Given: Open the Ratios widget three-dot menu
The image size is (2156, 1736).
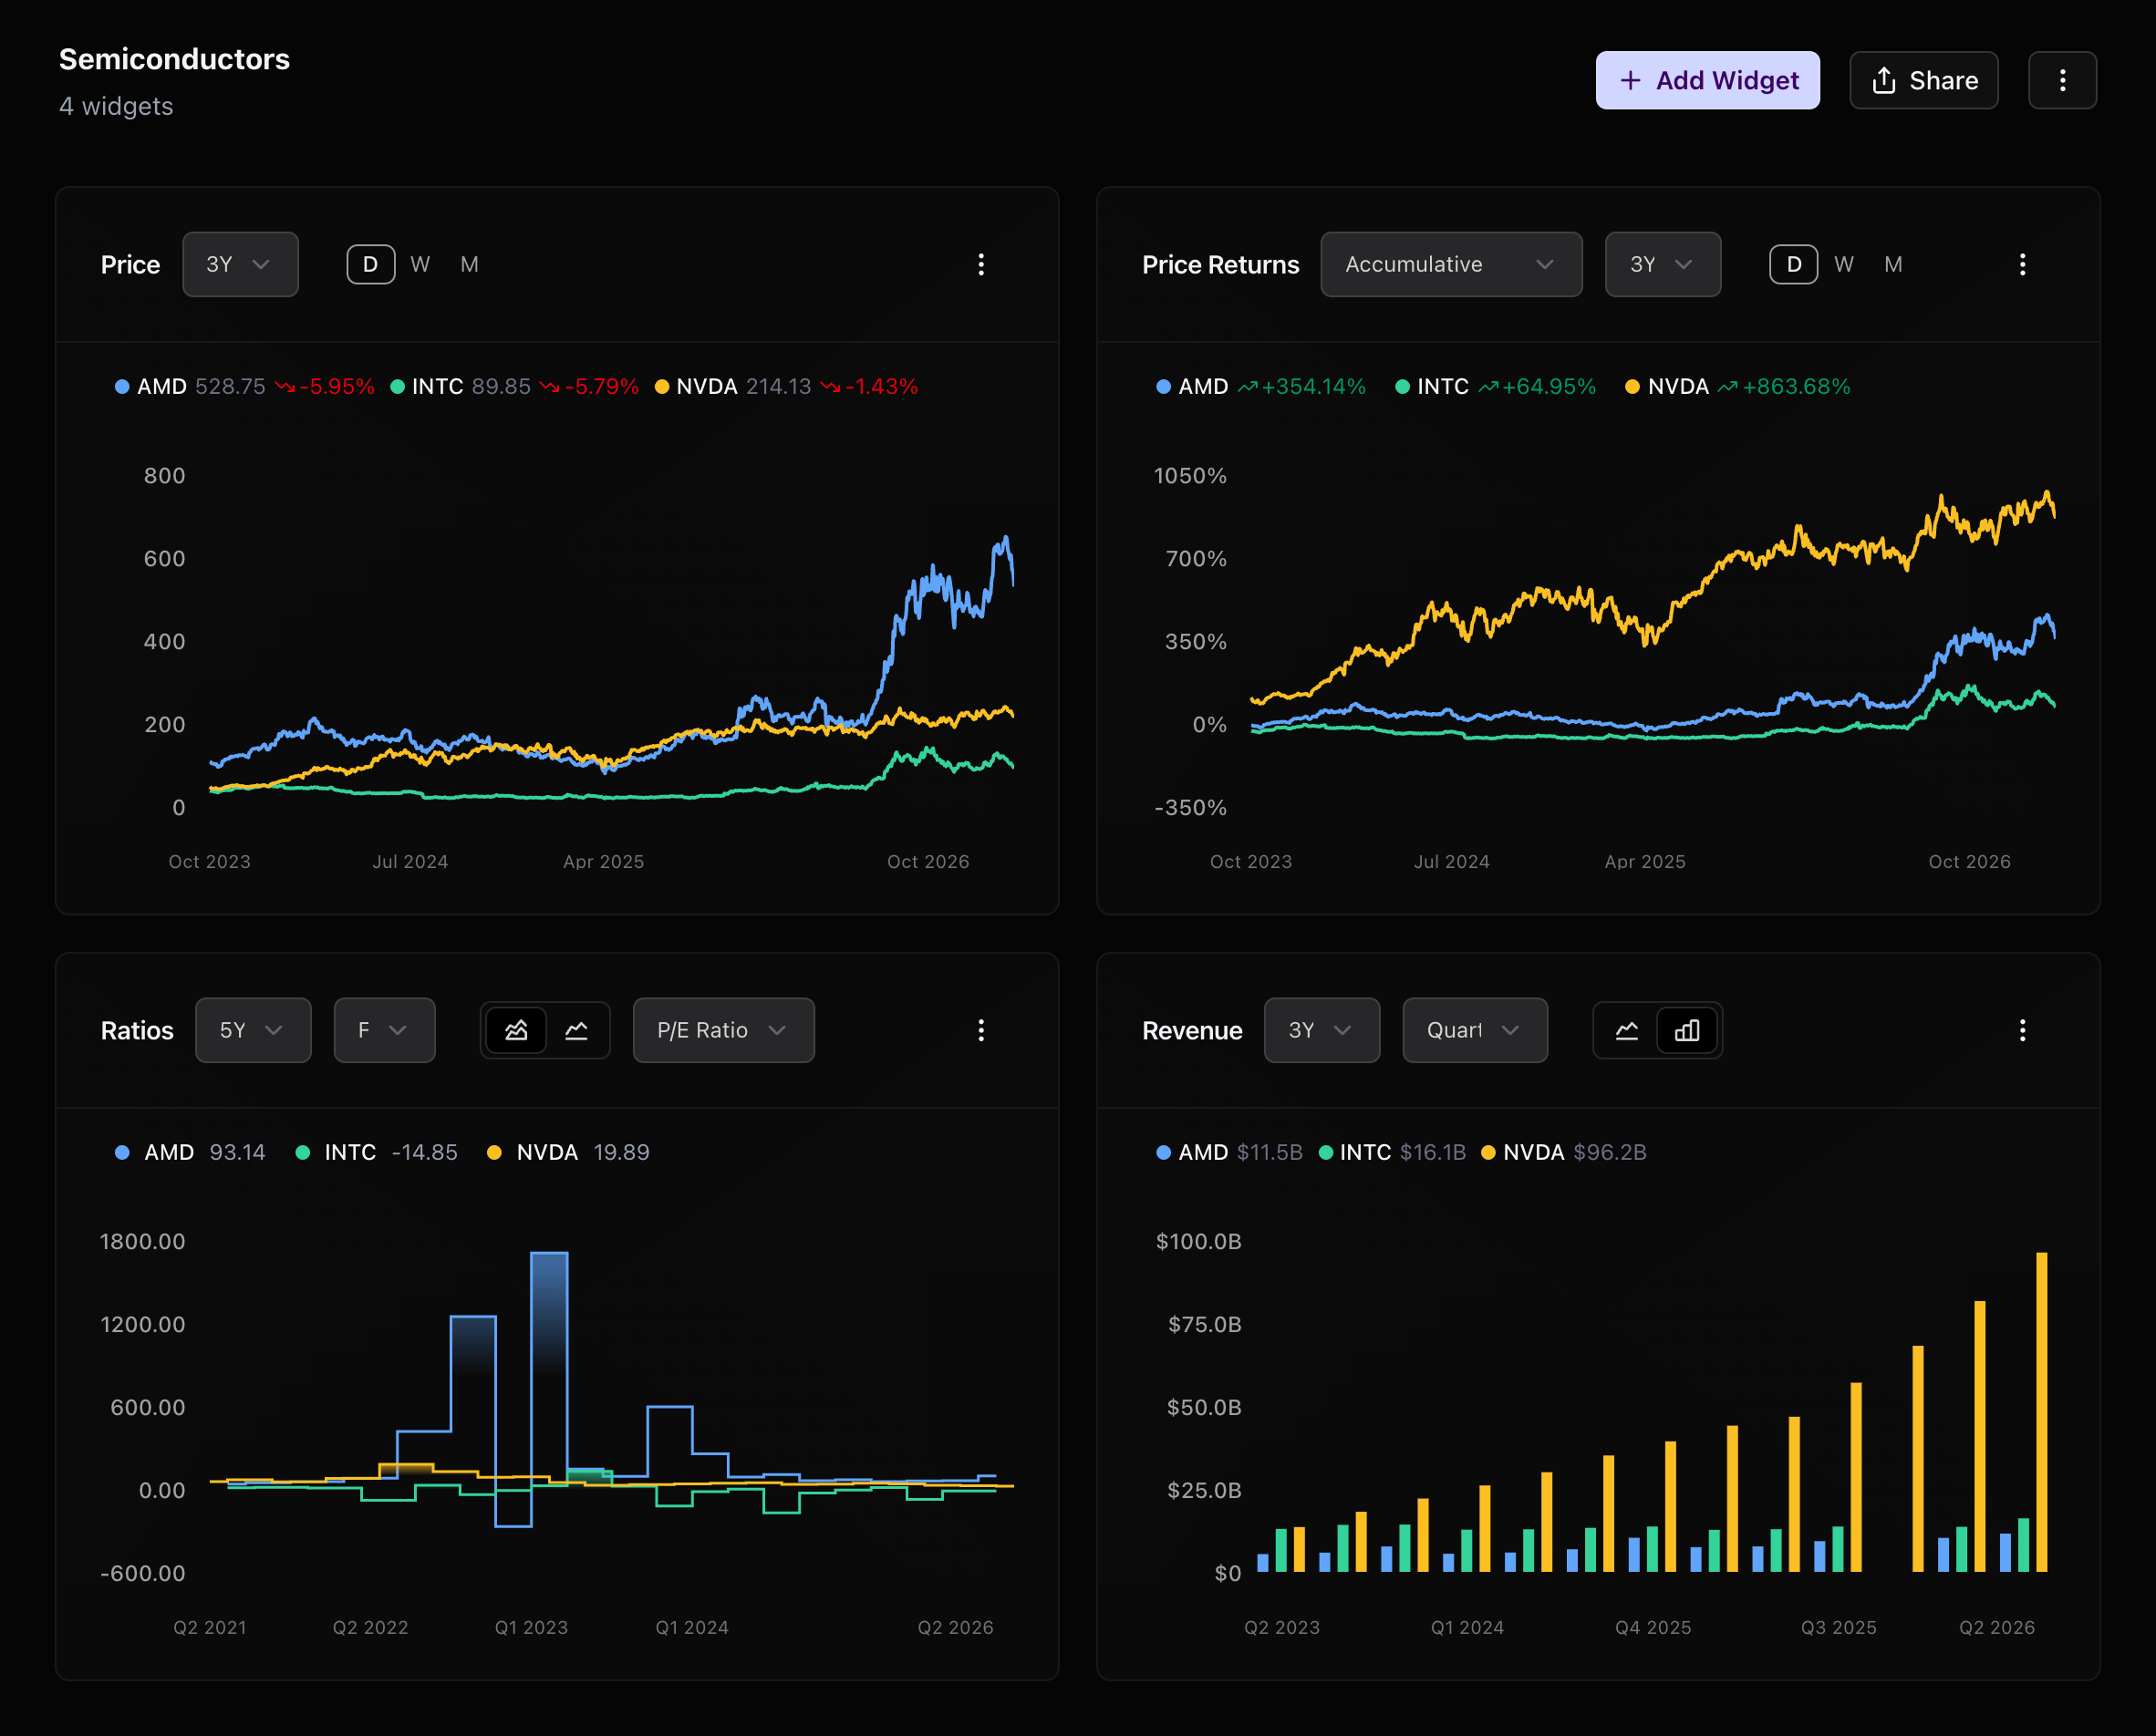Looking at the screenshot, I should (981, 1030).
